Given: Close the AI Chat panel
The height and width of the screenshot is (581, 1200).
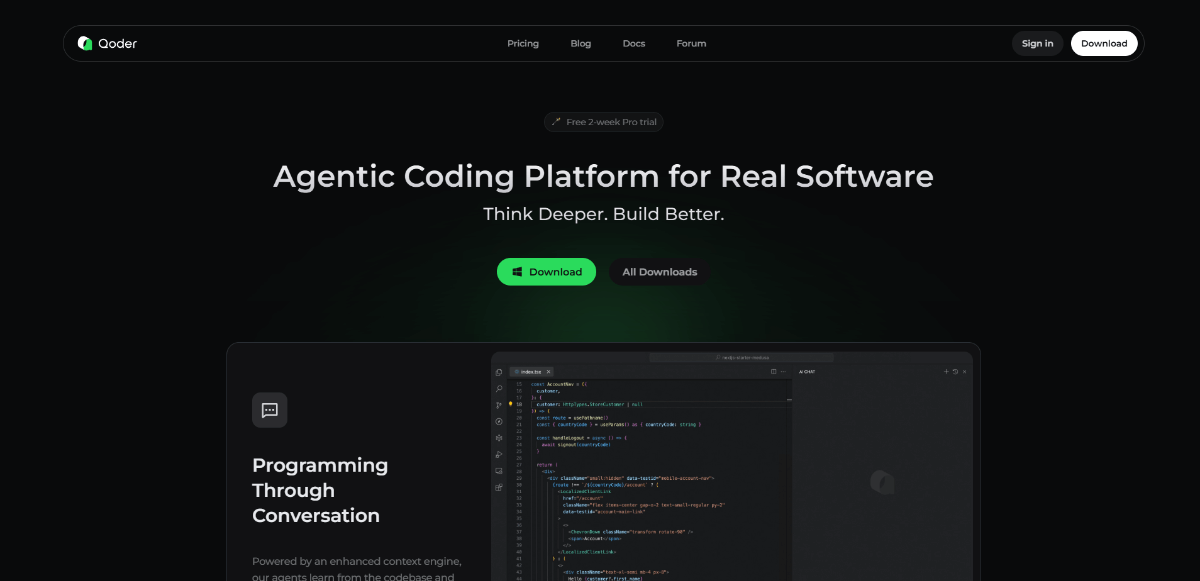Looking at the screenshot, I should 964,372.
